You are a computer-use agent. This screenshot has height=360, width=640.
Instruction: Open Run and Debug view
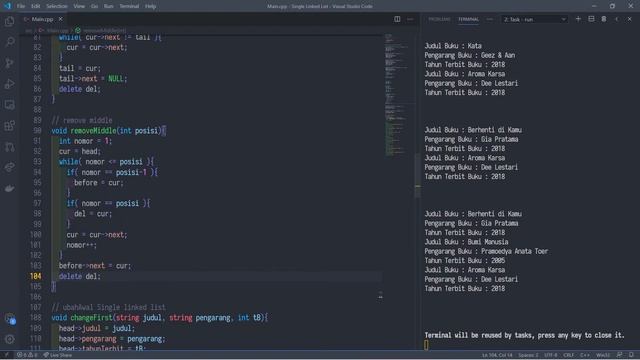tap(9, 84)
